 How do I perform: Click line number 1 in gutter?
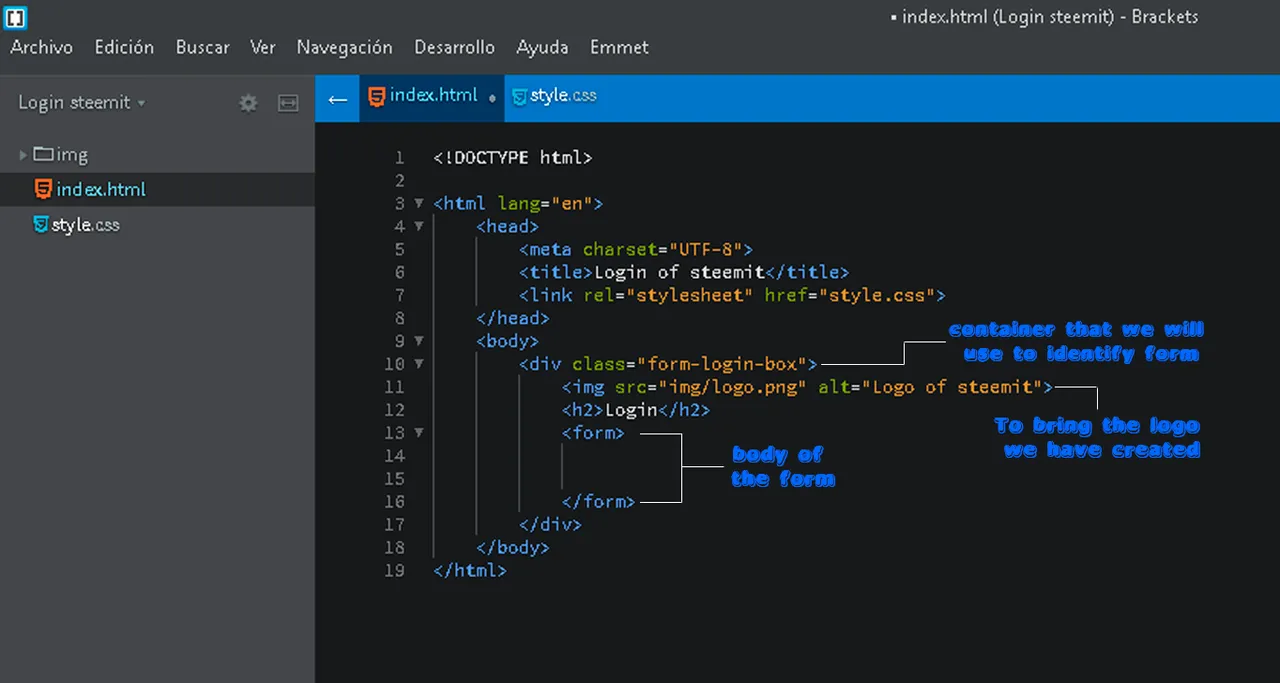(399, 158)
